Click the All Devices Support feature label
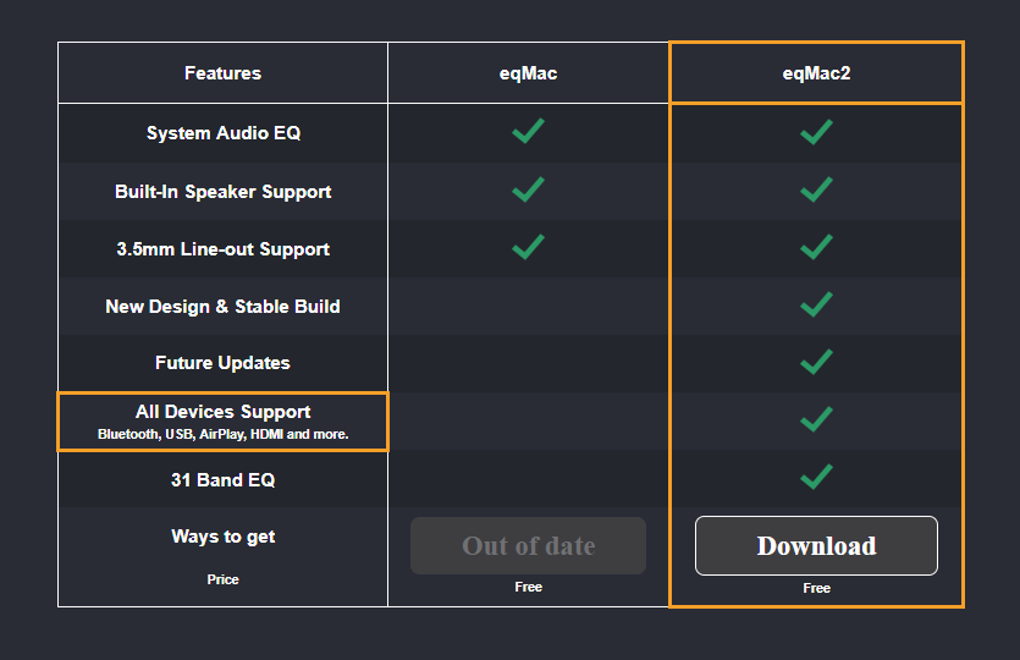This screenshot has width=1020, height=660. point(223,412)
